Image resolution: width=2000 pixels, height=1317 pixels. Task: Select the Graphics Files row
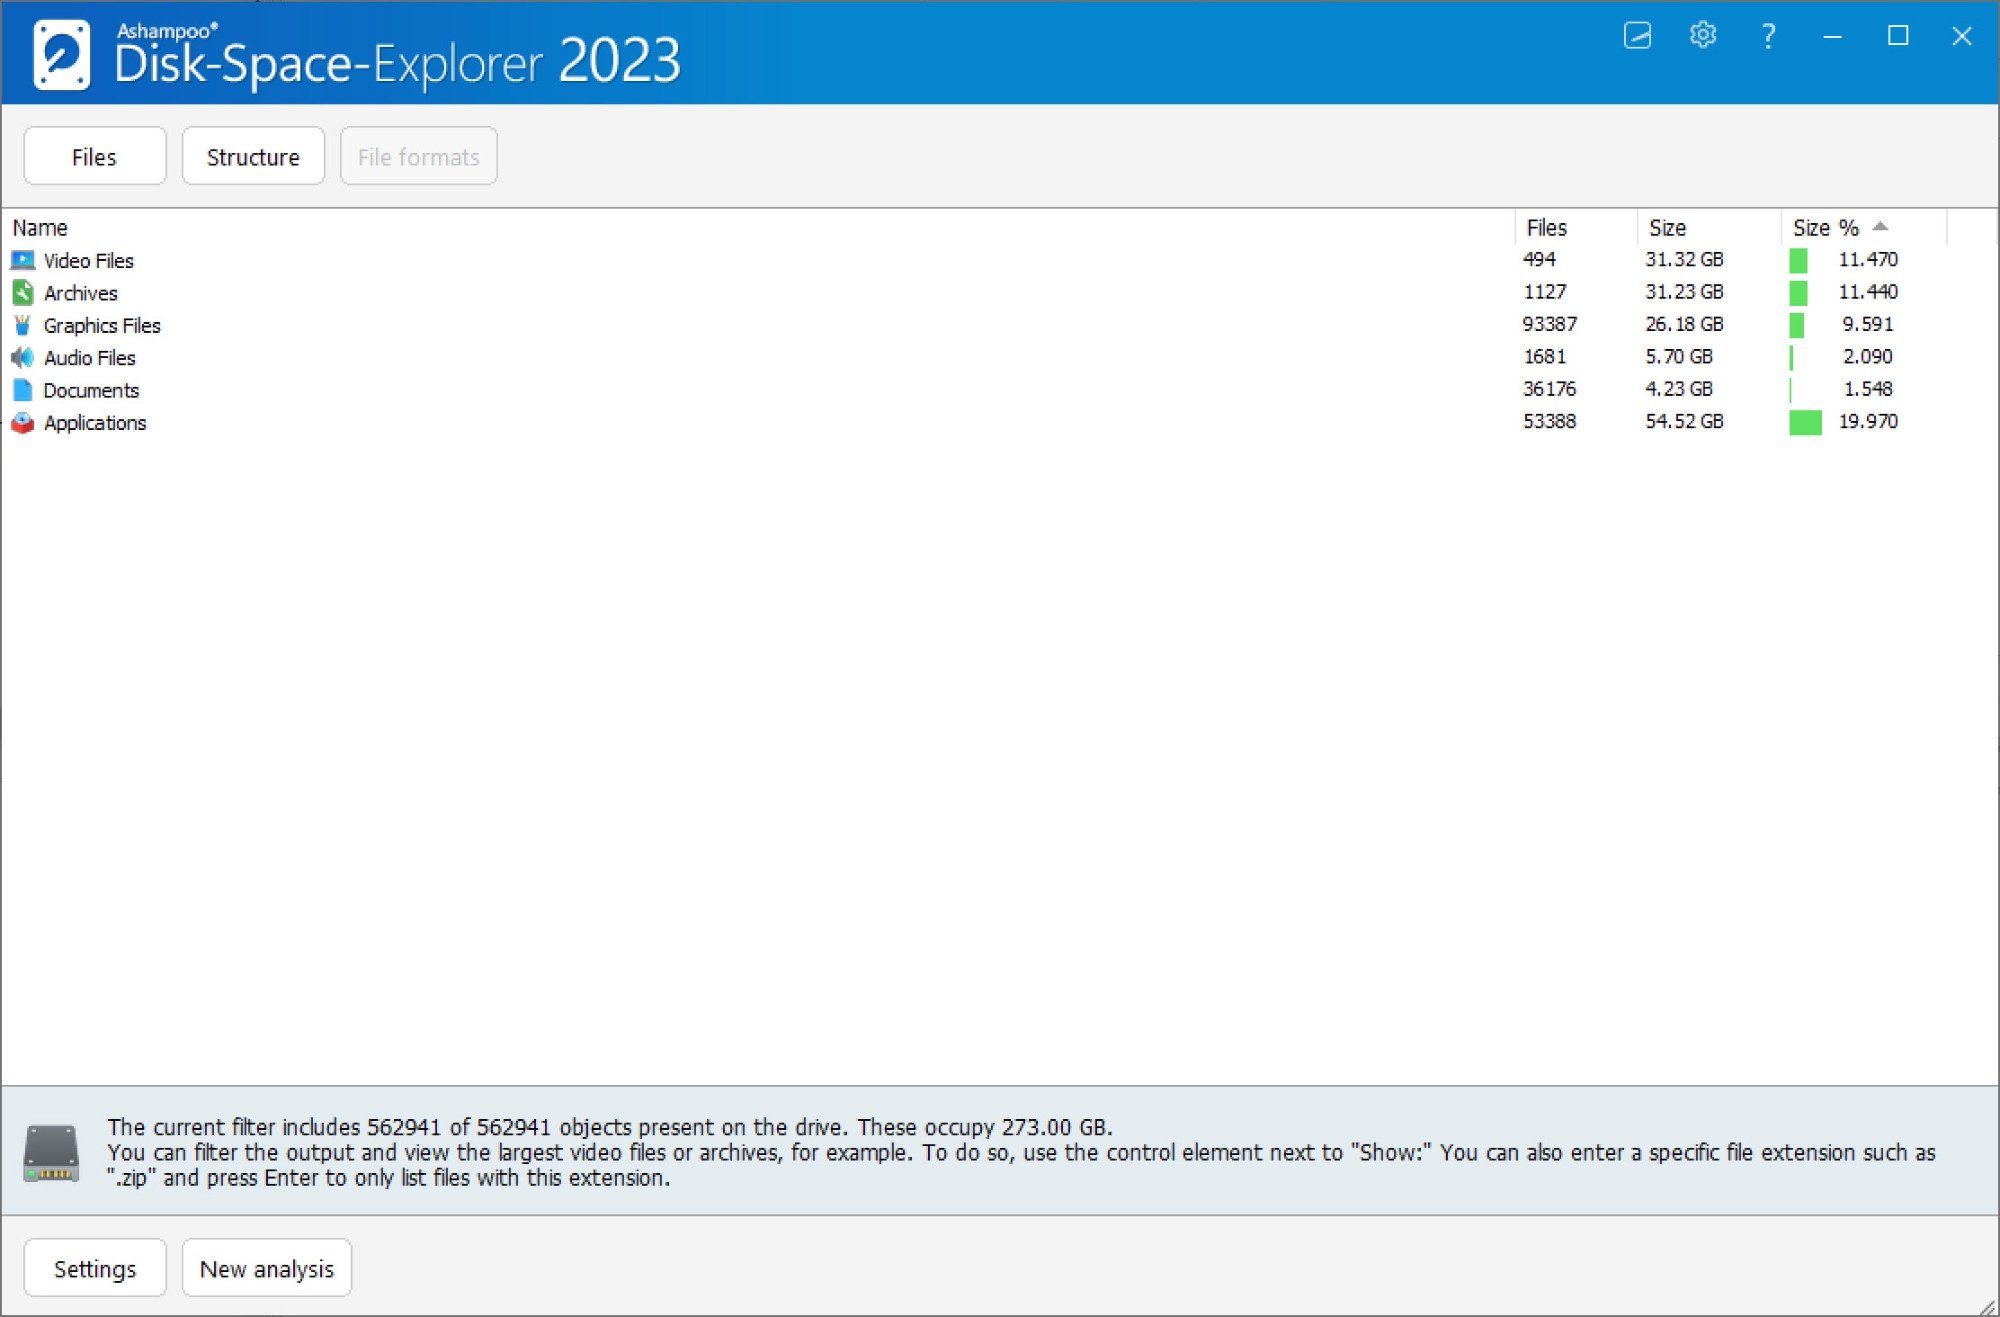tap(102, 326)
